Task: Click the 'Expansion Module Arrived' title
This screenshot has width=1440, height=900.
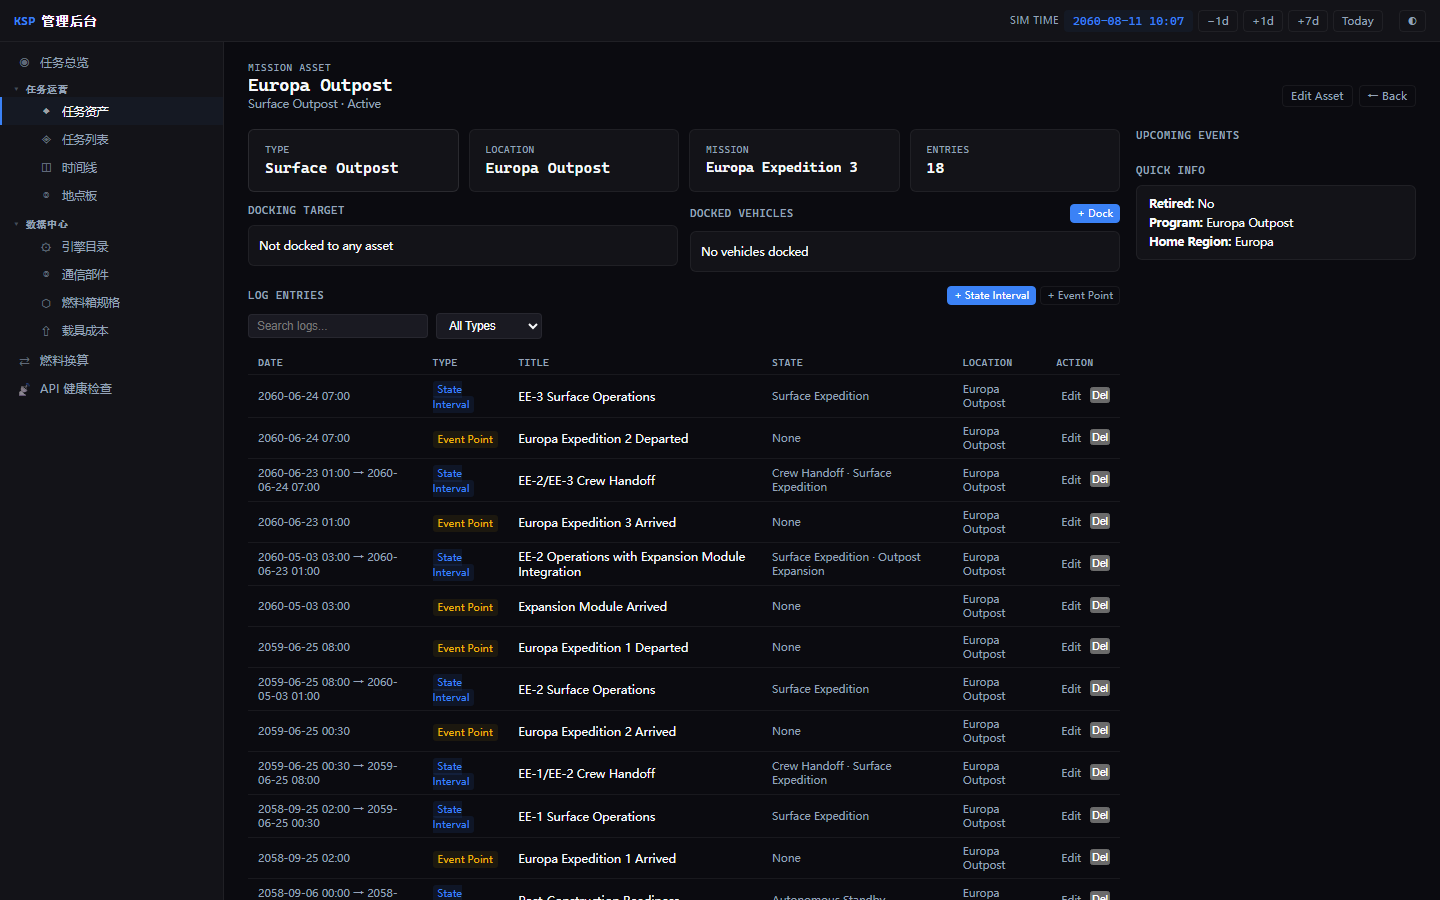Action: pos(592,607)
